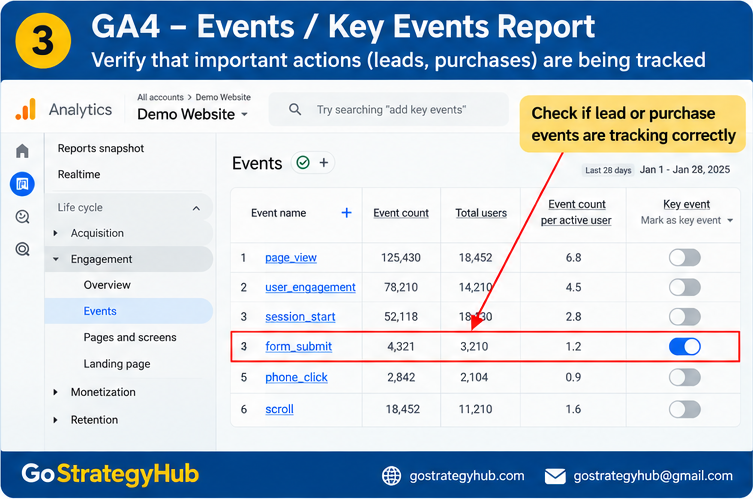Click the gostrategyhub.com website text
The width and height of the screenshot is (753, 499).
pyautogui.click(x=467, y=476)
